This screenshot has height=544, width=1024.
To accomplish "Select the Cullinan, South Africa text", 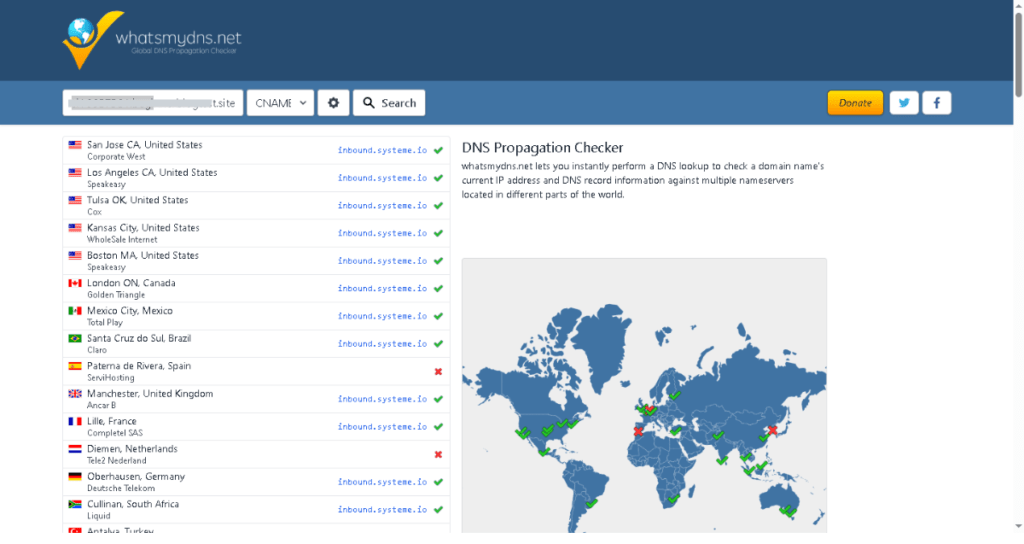I will [x=133, y=504].
